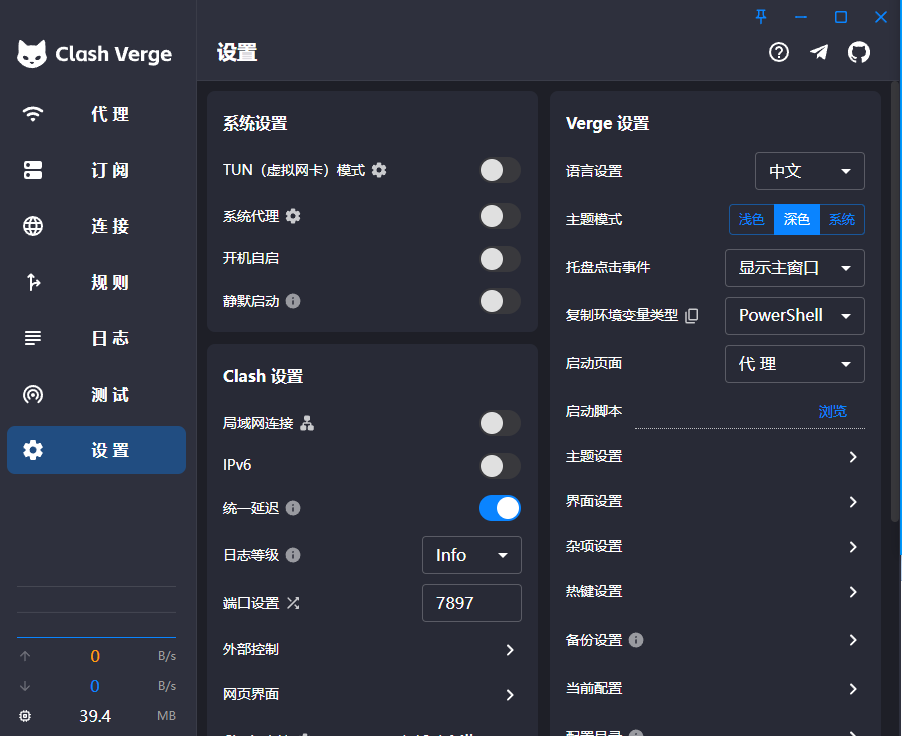
Task: Click the log lines sidebar icon
Action: point(33,338)
